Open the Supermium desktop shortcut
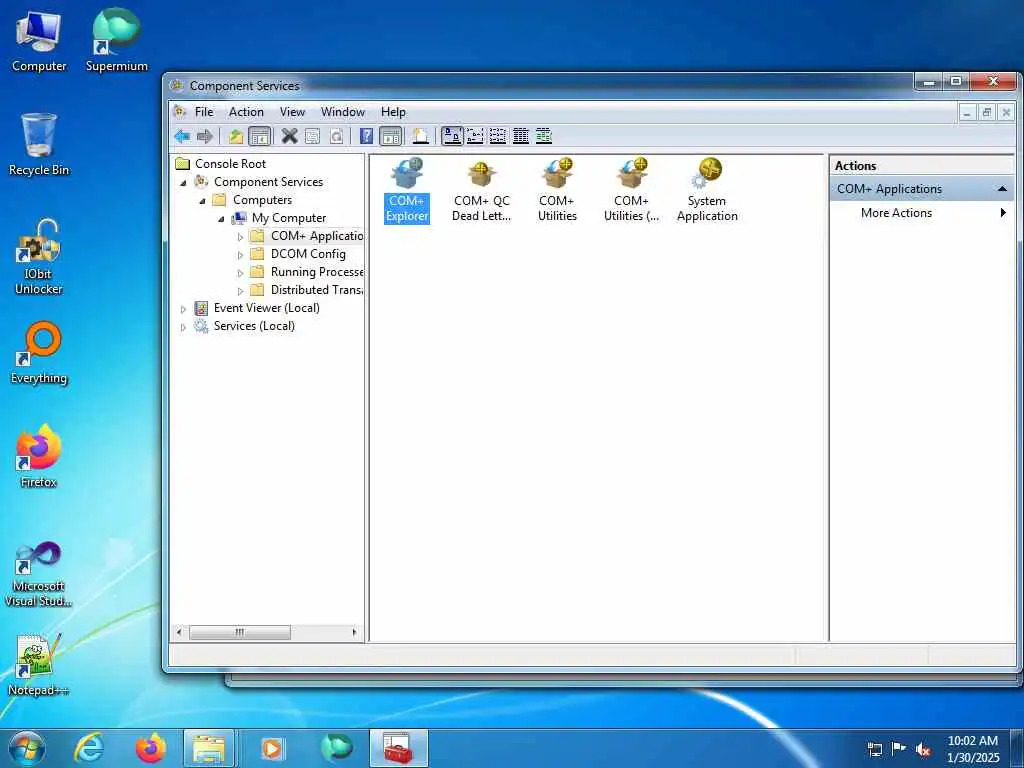1024x768 pixels. [117, 41]
